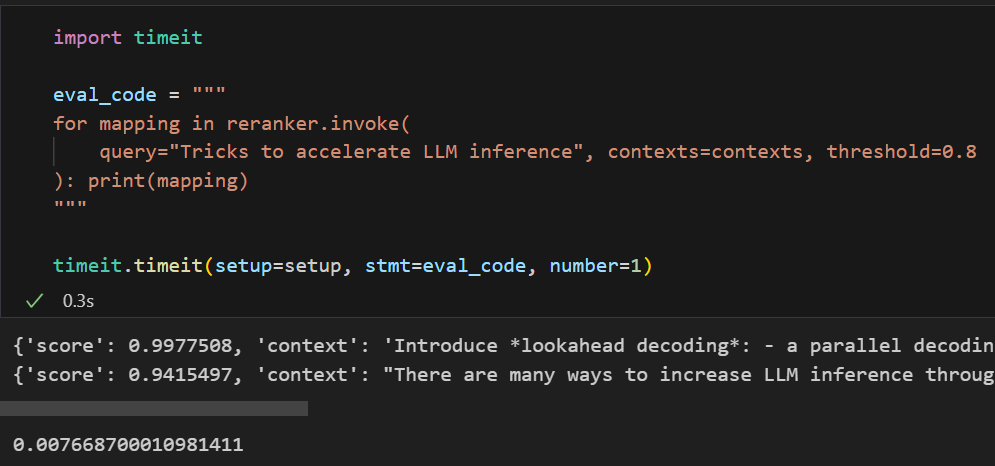Click the number=1 argument
Screen dimensions: 995x466
pyautogui.click(x=597, y=266)
